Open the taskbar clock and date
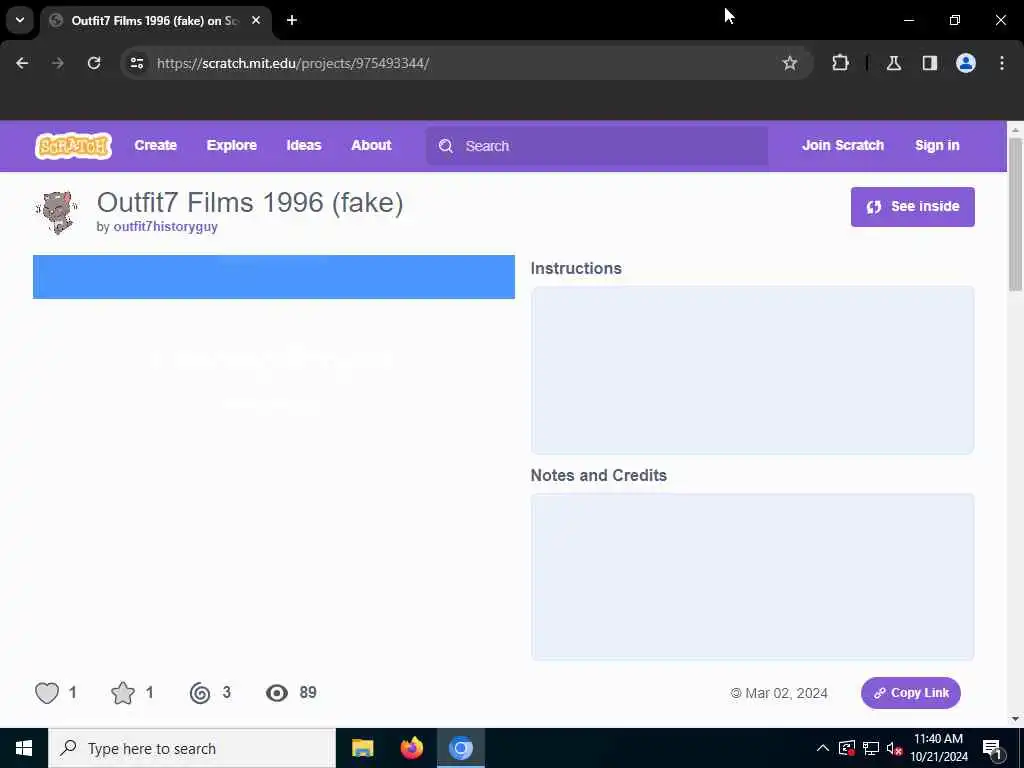1024x768 pixels. tap(938, 748)
